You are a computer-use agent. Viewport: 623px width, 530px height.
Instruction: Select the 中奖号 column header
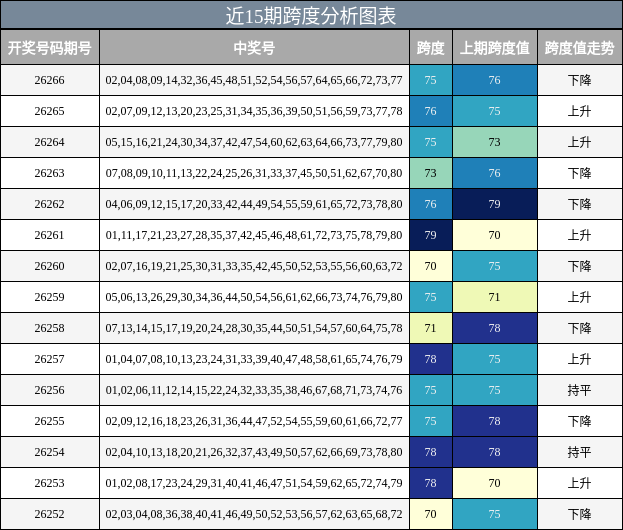(x=254, y=48)
